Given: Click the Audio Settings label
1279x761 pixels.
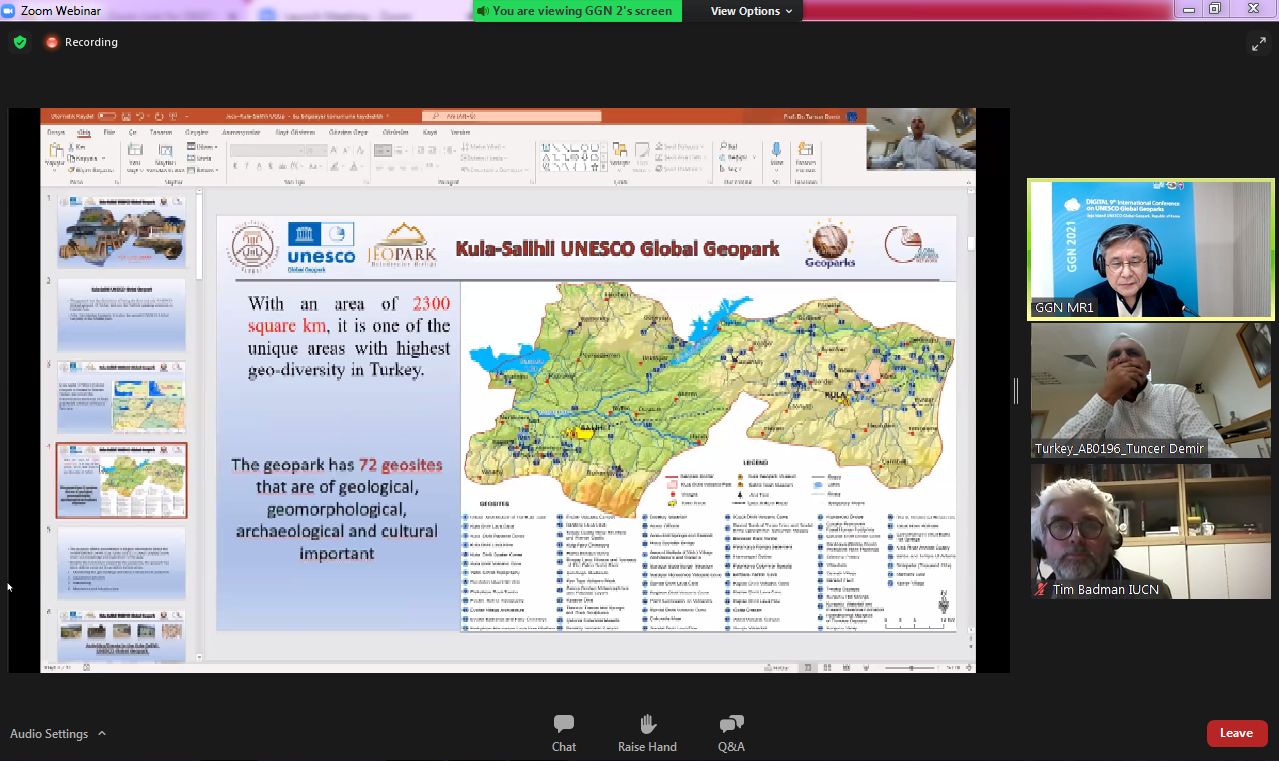Looking at the screenshot, I should coord(49,734).
